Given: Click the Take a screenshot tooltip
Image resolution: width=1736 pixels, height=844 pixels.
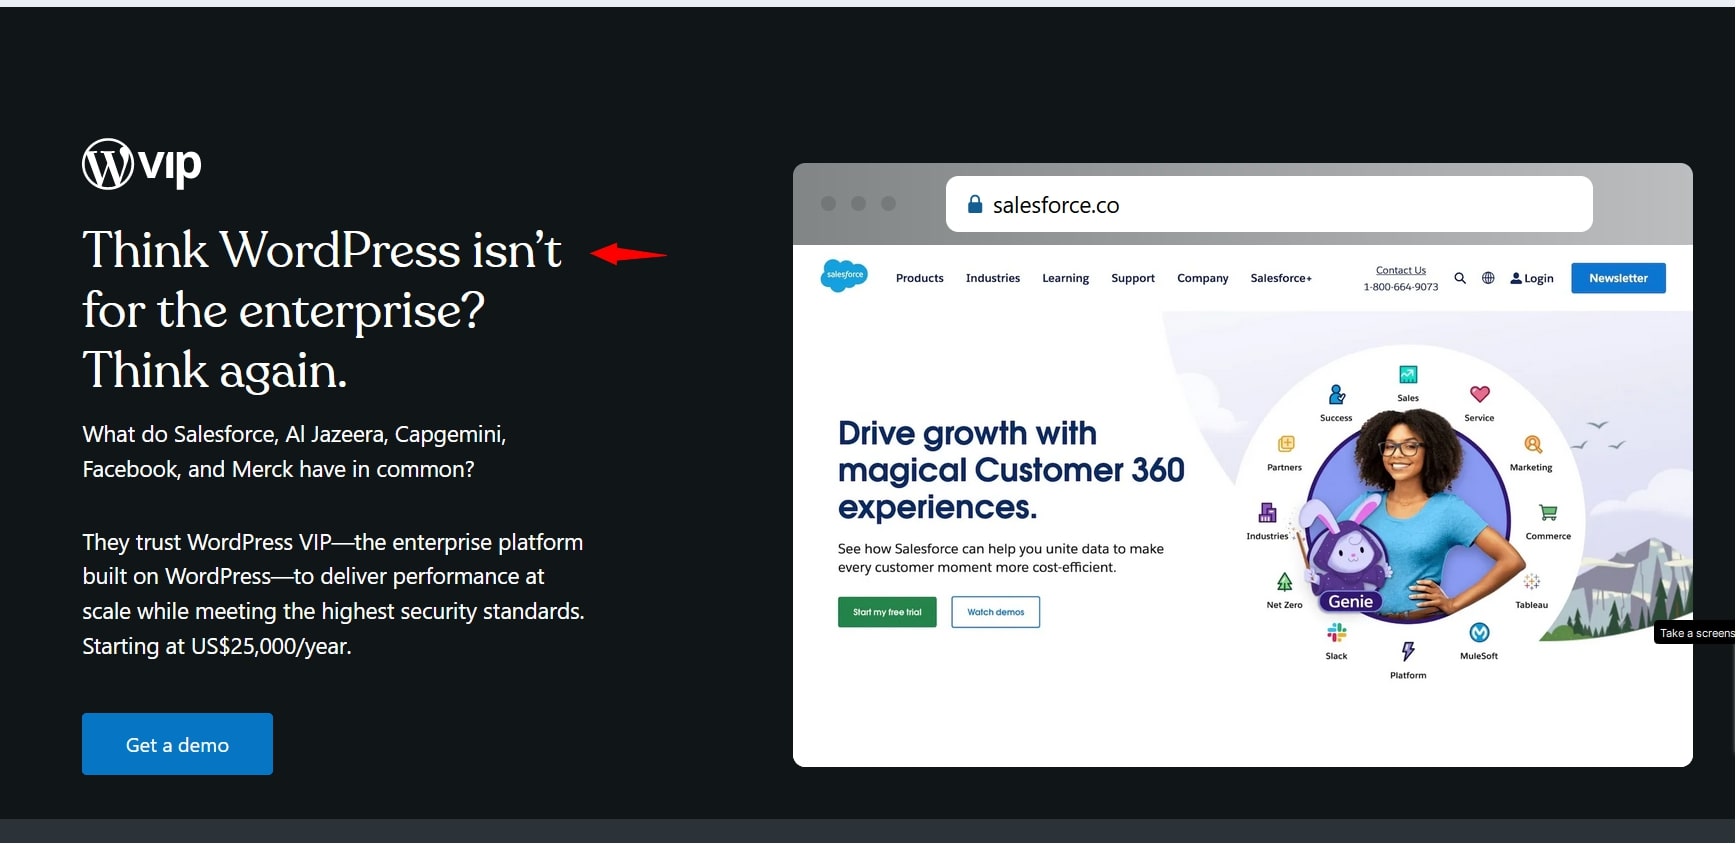Looking at the screenshot, I should [1695, 633].
